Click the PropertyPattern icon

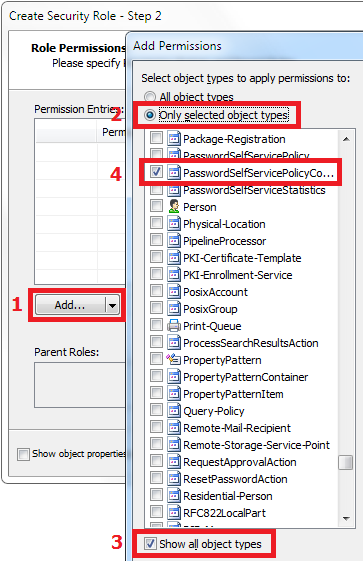coord(174,359)
